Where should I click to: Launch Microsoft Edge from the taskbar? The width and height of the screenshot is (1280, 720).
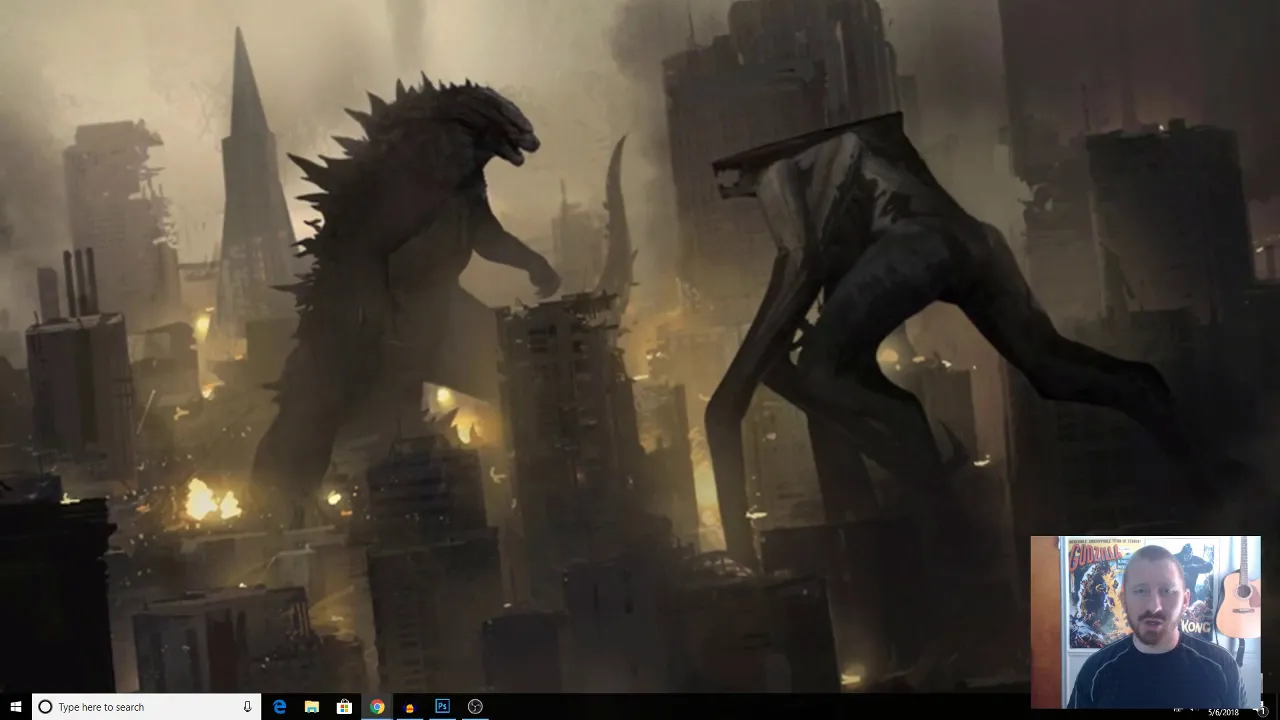click(280, 707)
